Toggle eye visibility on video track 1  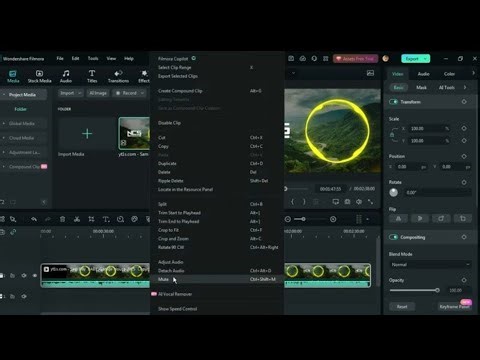pos(35,276)
